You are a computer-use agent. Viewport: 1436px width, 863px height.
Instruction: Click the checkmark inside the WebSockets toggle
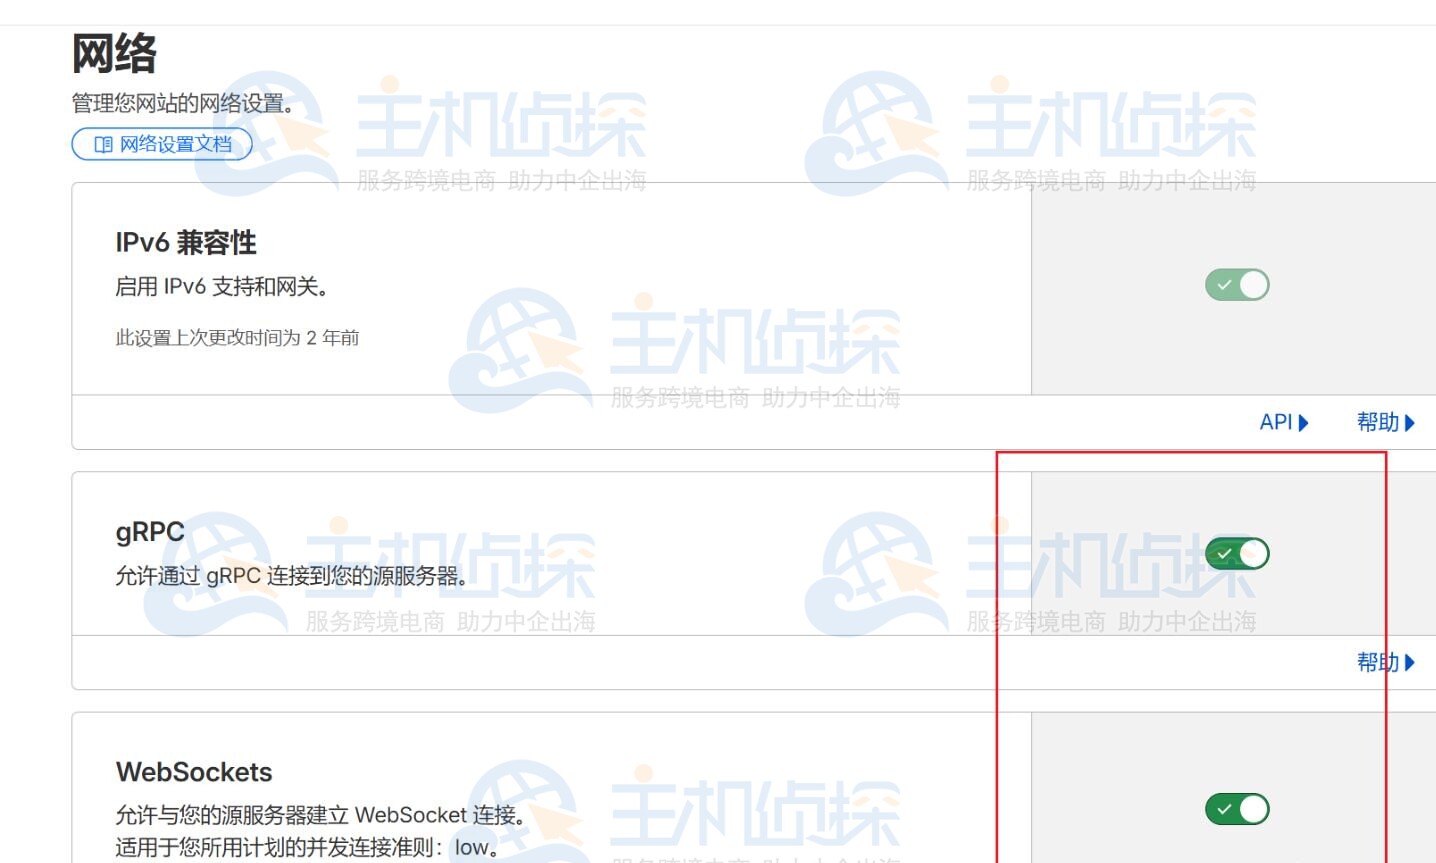1222,809
